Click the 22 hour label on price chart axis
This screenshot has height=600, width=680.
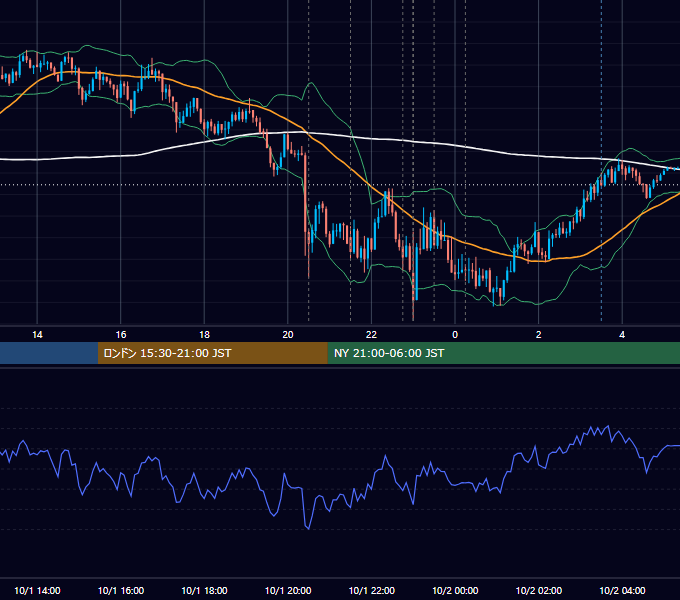371,335
